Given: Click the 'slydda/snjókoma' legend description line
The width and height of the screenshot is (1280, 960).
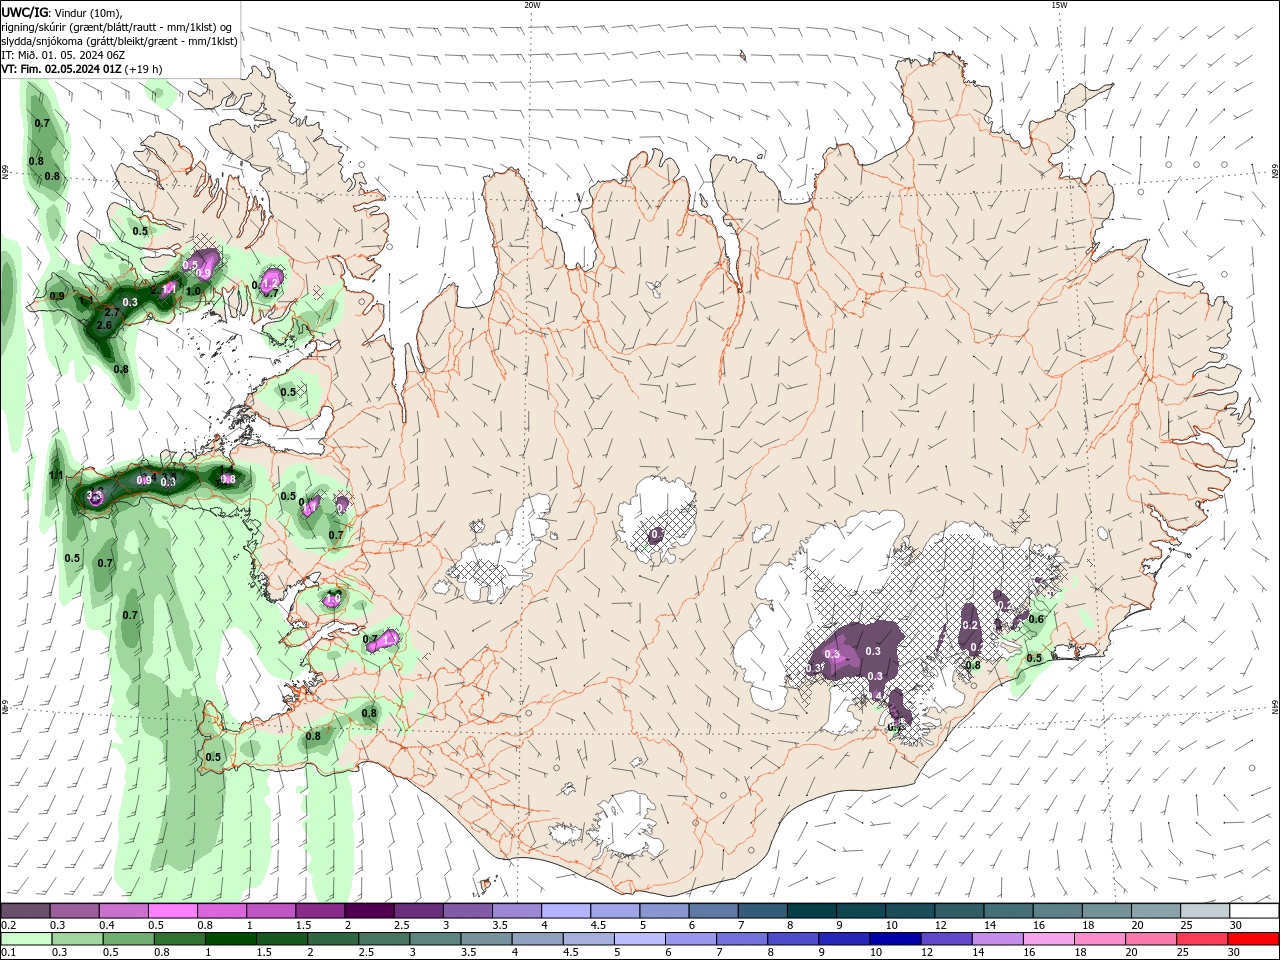Looking at the screenshot, I should click(120, 41).
